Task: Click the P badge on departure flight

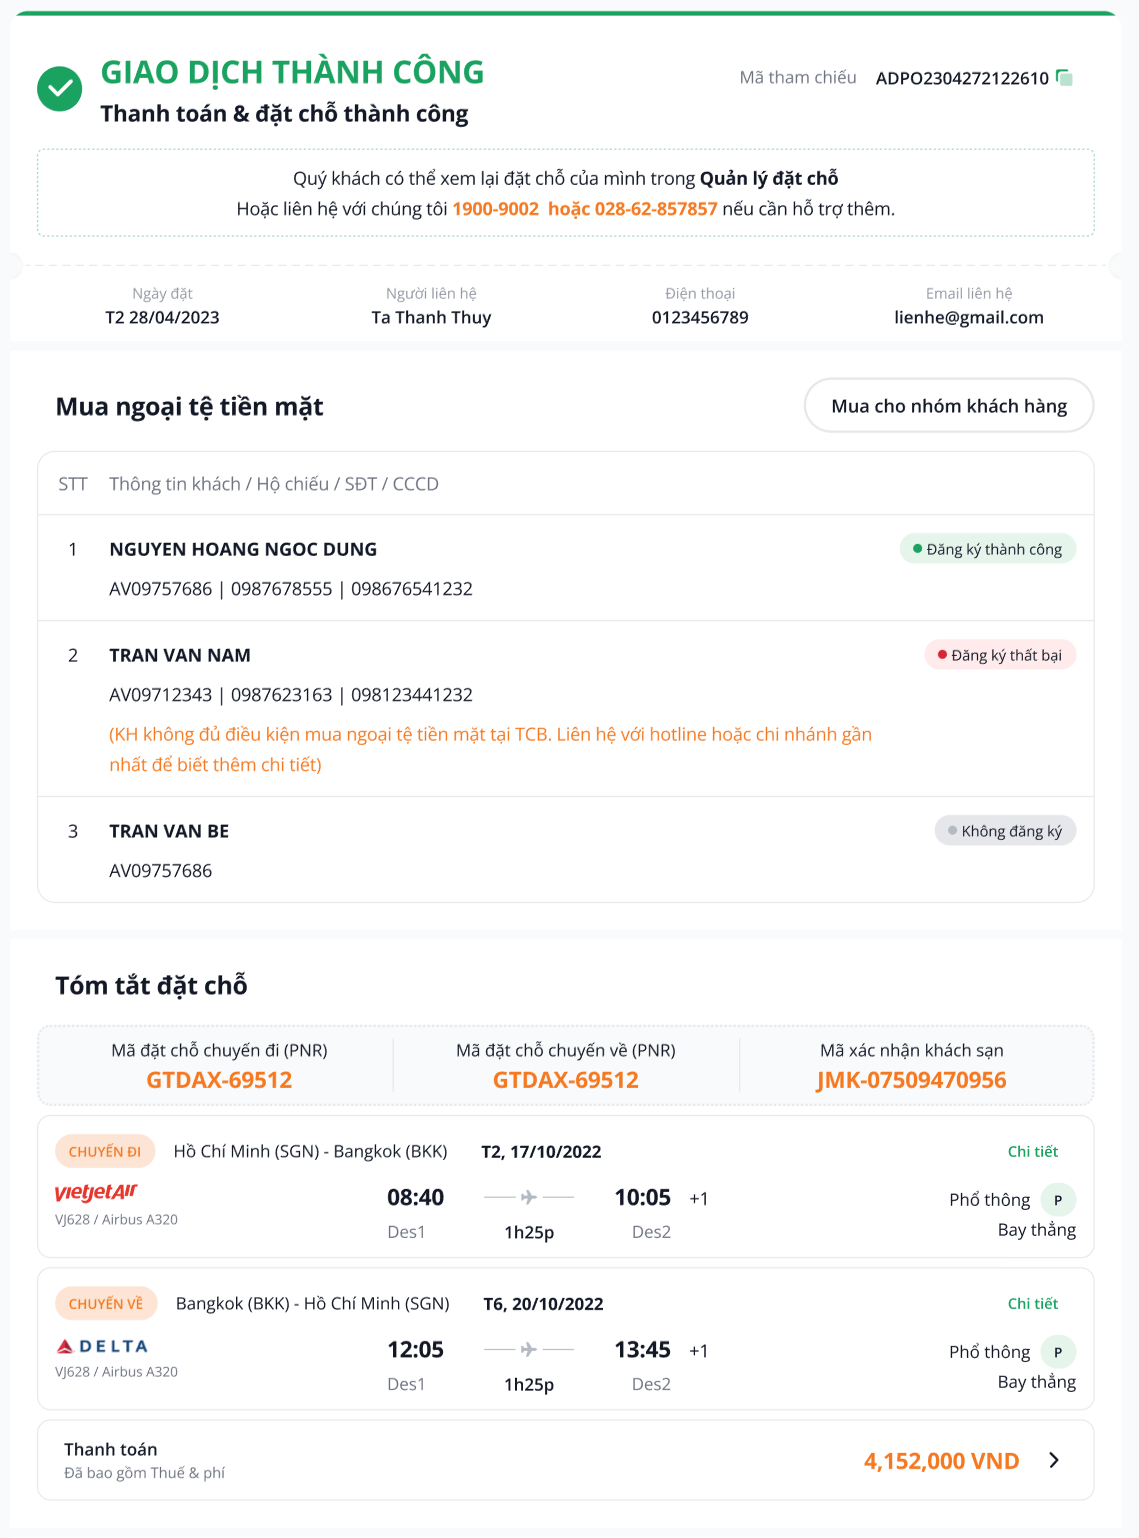Action: pyautogui.click(x=1058, y=1200)
